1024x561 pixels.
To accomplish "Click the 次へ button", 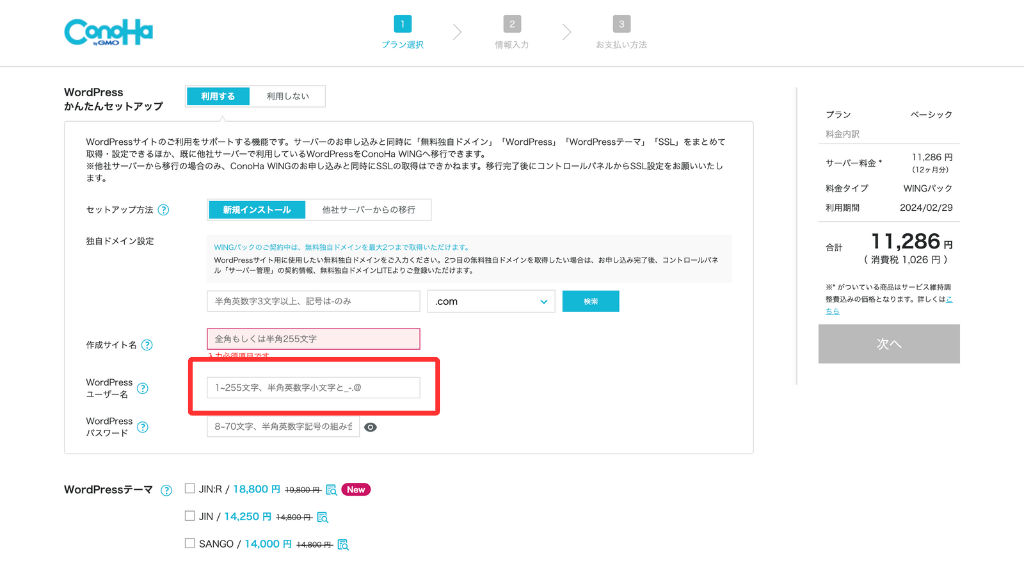I will 889,344.
